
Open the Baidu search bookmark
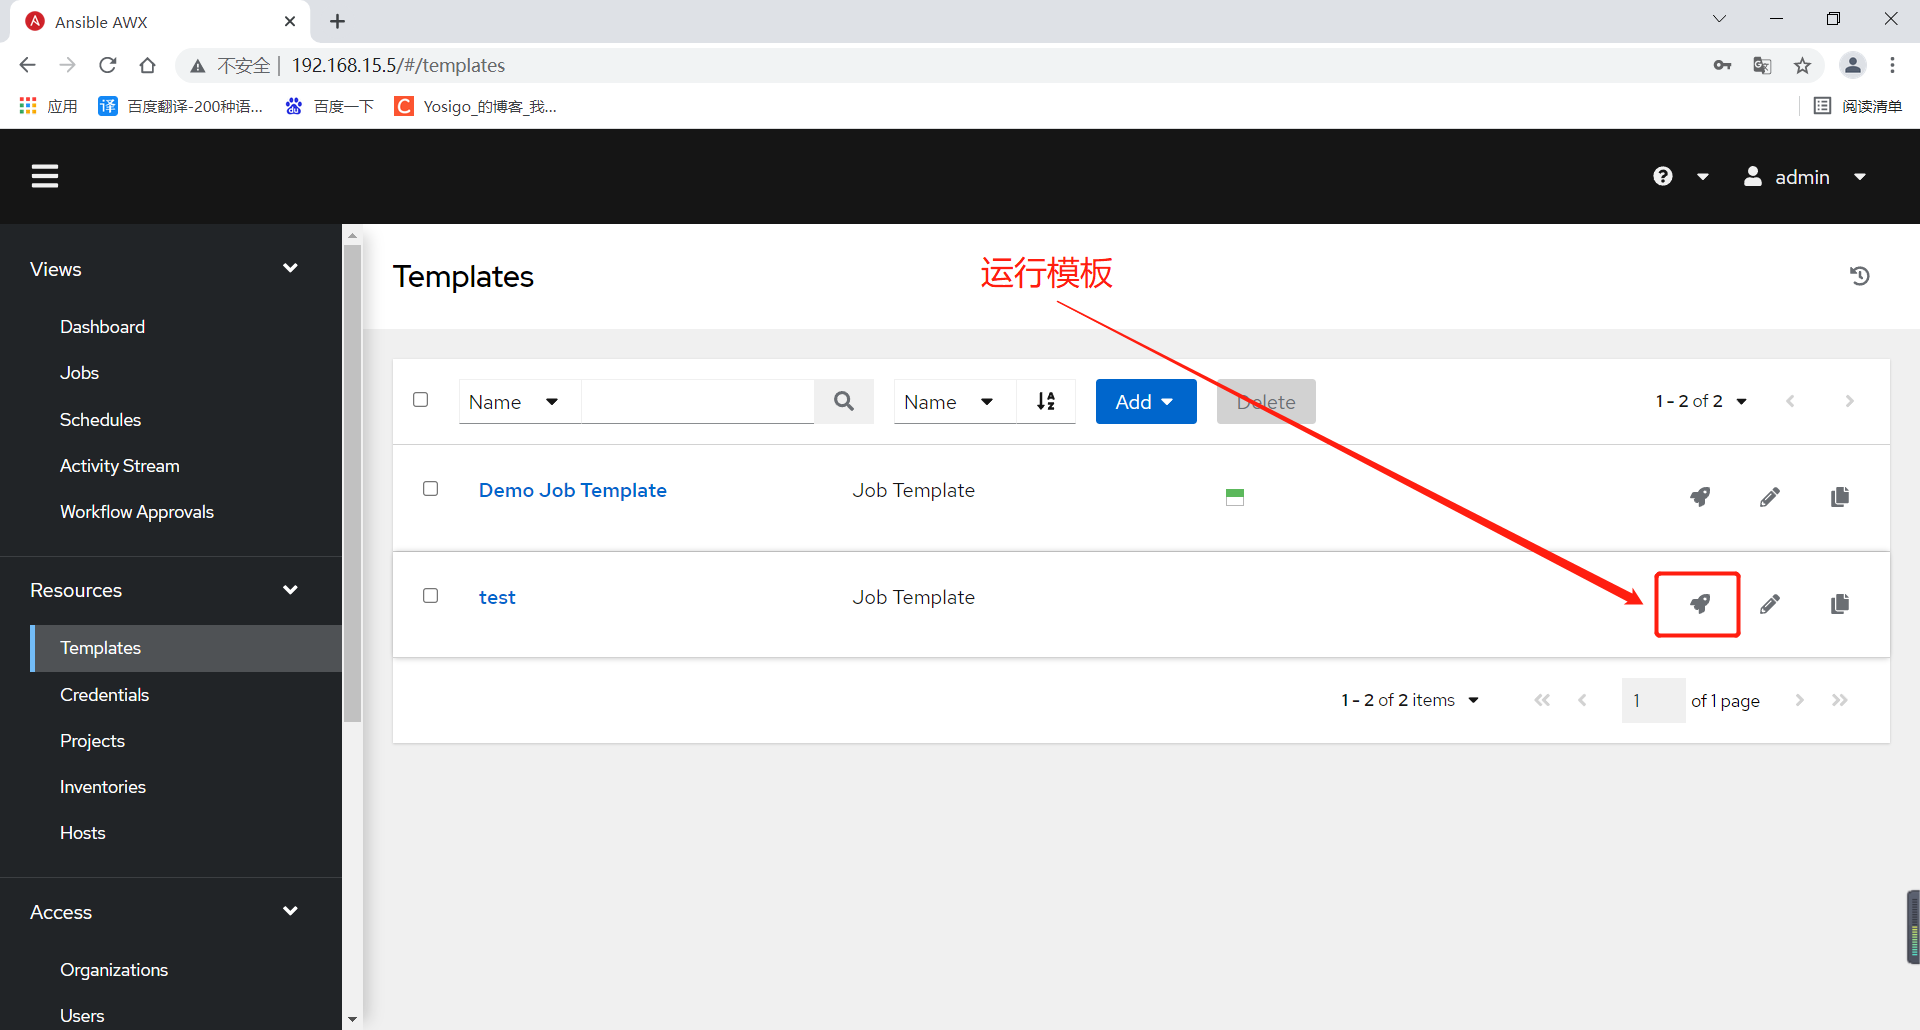pos(329,106)
